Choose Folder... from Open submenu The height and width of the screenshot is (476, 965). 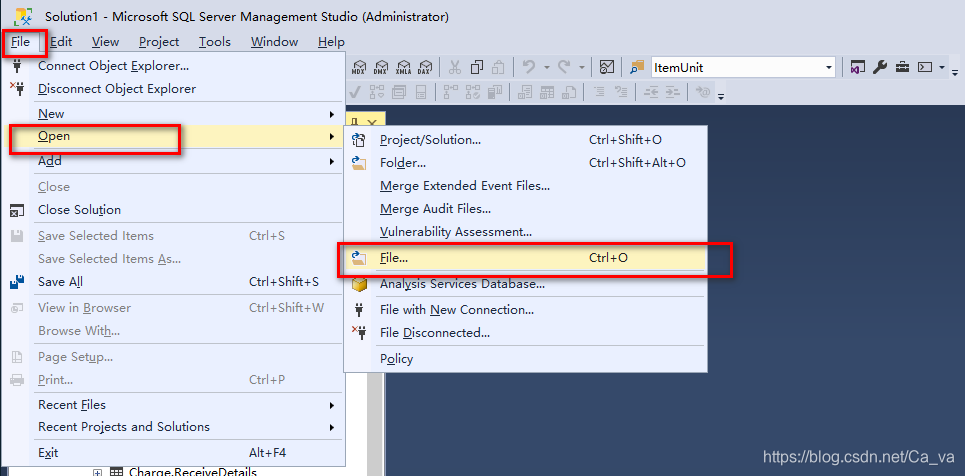(x=525, y=163)
